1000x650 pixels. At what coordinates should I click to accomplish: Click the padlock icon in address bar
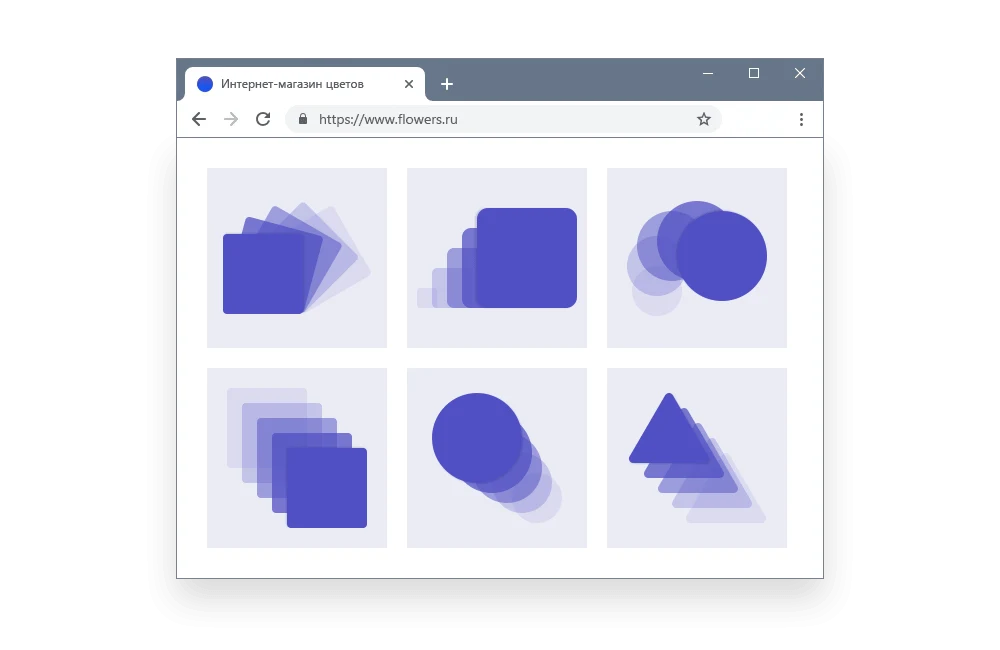[303, 119]
